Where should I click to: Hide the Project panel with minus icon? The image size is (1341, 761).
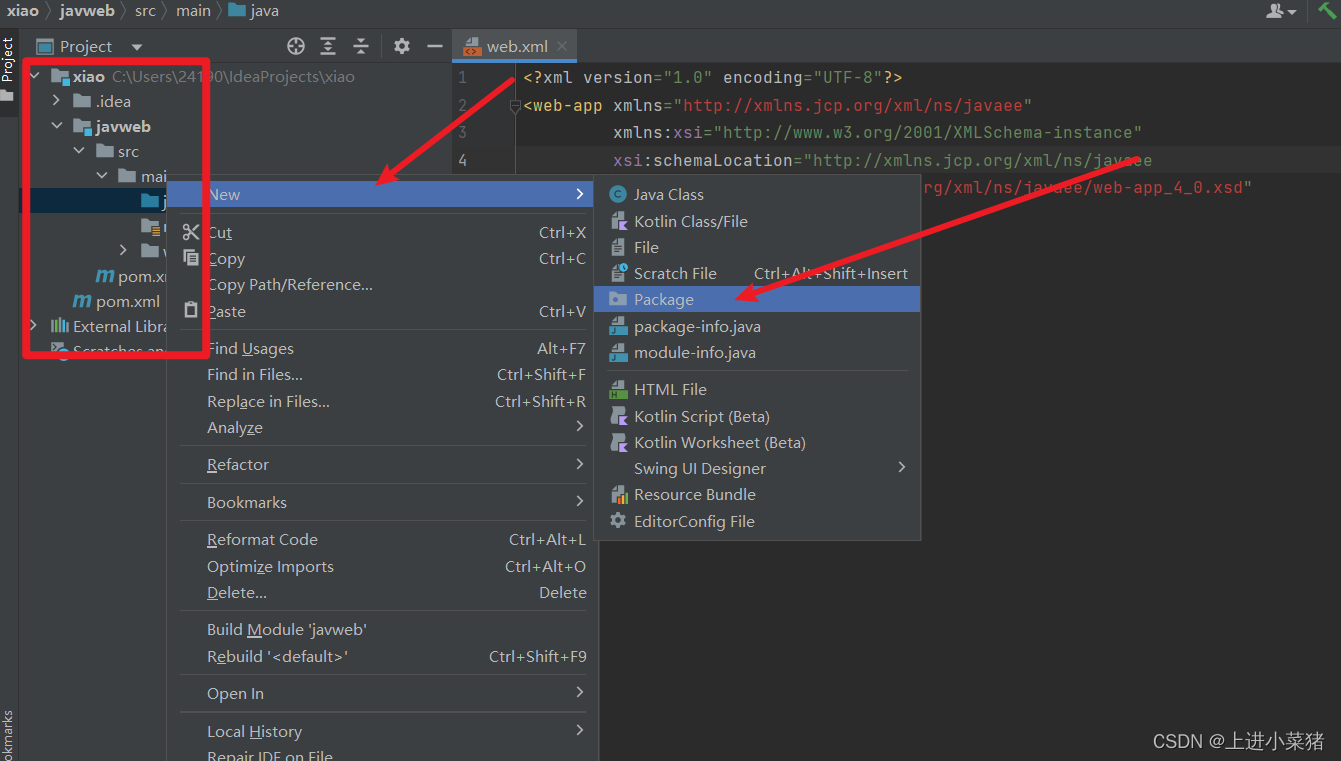pyautogui.click(x=434, y=46)
